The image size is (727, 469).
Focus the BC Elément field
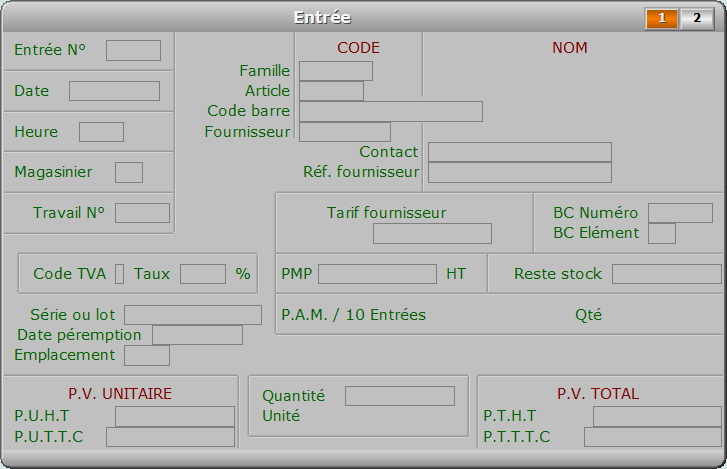662,233
